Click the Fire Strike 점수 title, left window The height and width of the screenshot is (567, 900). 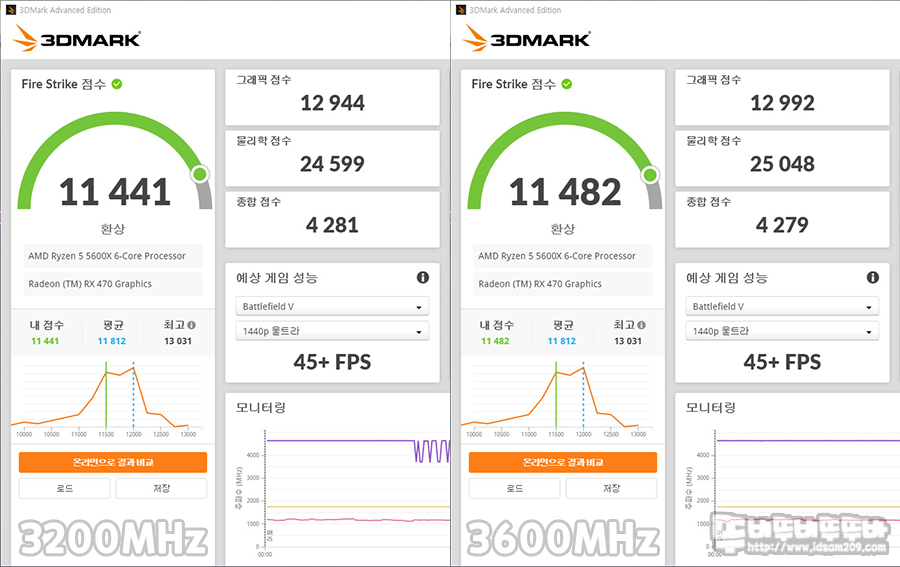click(64, 84)
